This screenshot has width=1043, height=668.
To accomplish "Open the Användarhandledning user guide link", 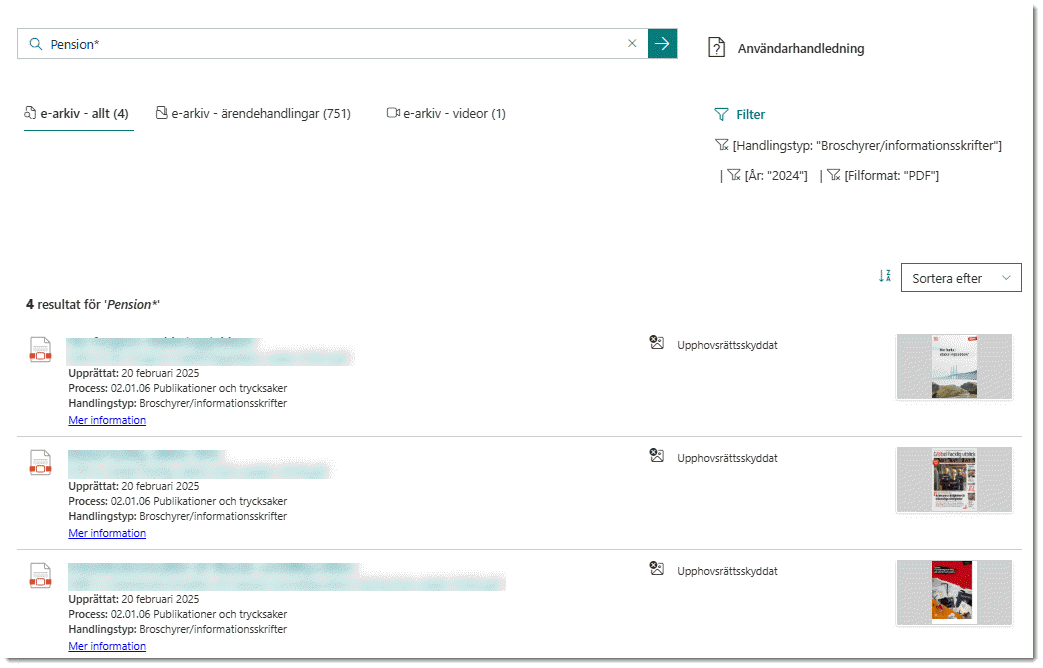I will tap(801, 49).
